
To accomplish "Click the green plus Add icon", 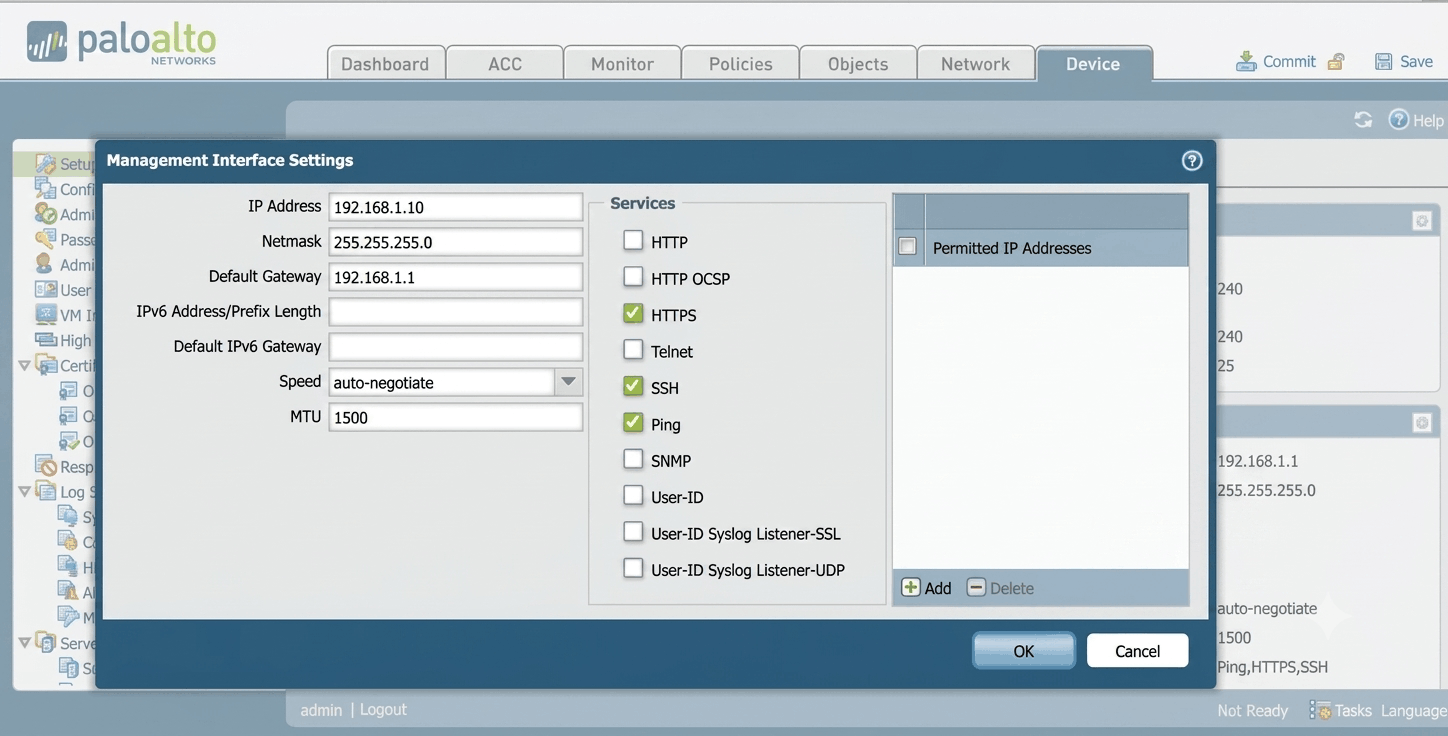I will pyautogui.click(x=911, y=588).
